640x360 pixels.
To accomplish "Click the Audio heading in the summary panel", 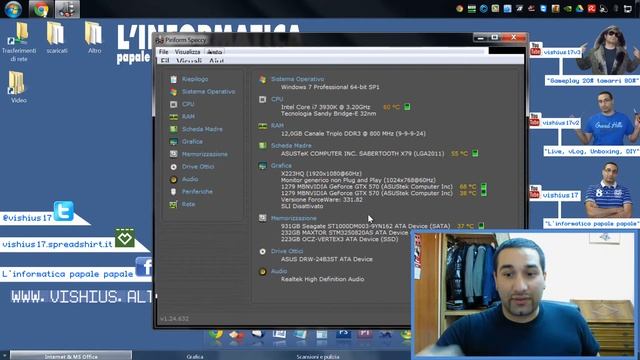I will pyautogui.click(x=279, y=271).
